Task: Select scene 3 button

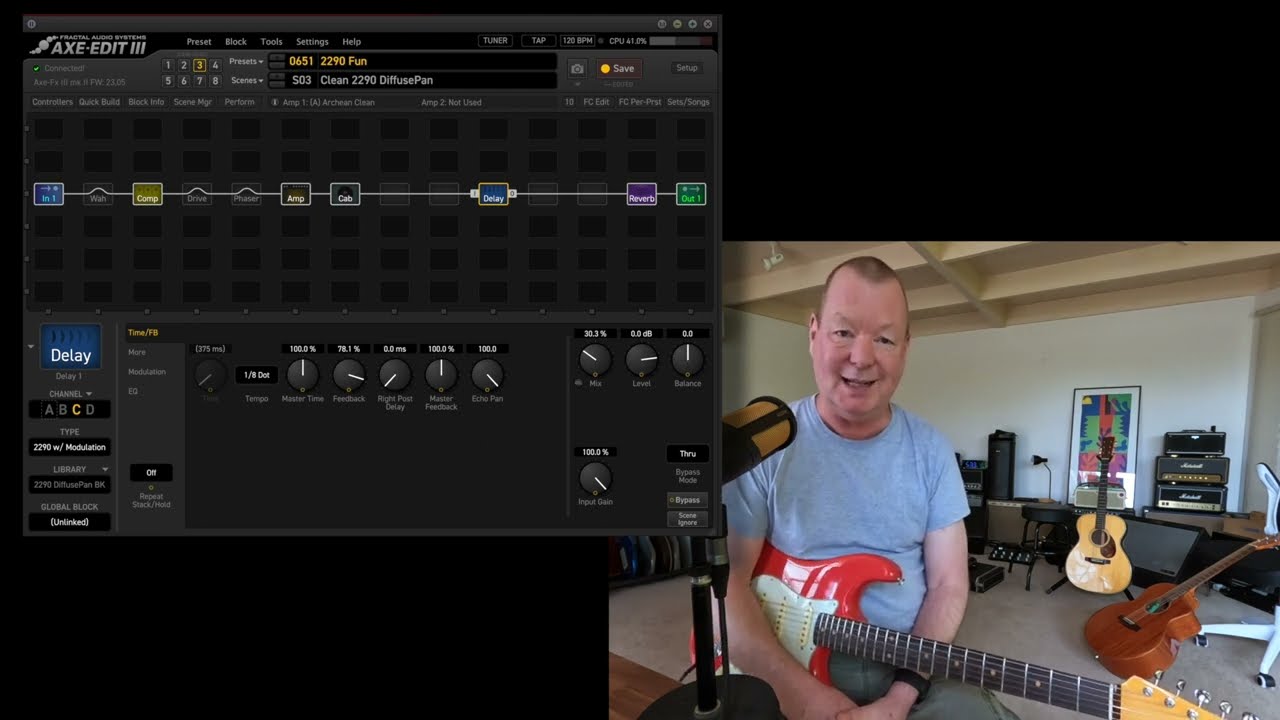Action: pyautogui.click(x=200, y=65)
